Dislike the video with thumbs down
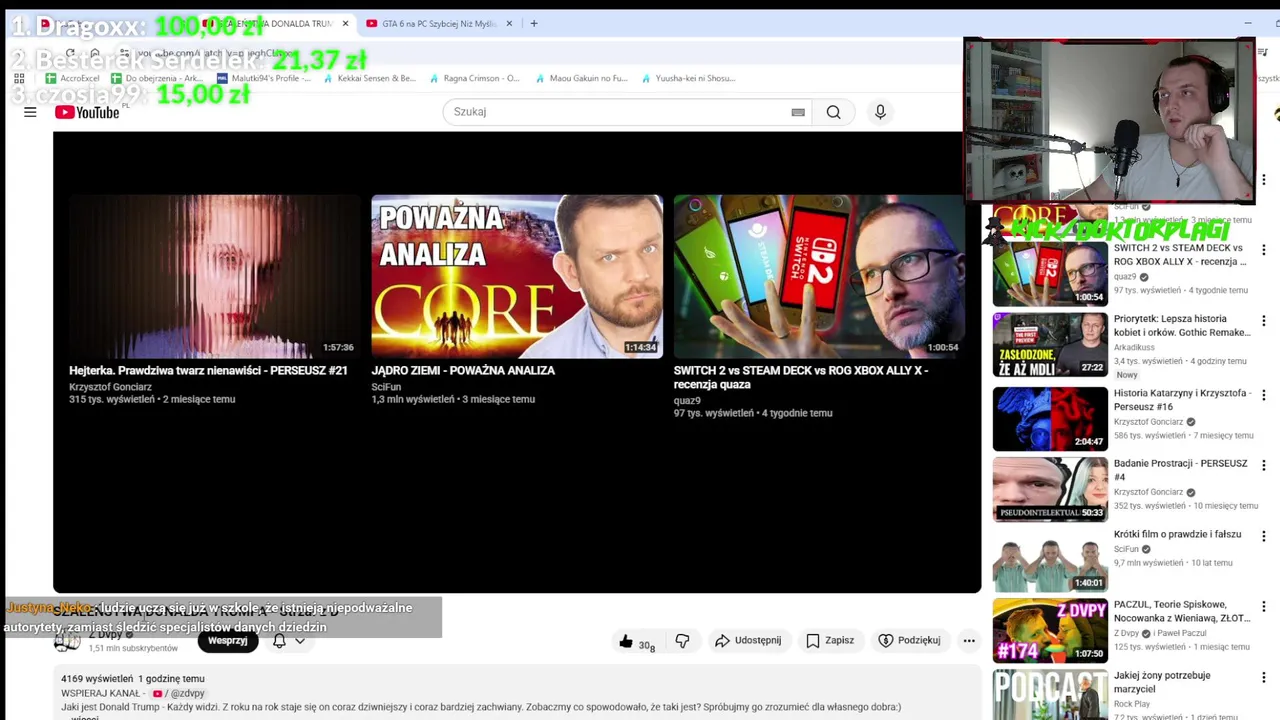This screenshot has width=1280, height=720. click(x=682, y=641)
